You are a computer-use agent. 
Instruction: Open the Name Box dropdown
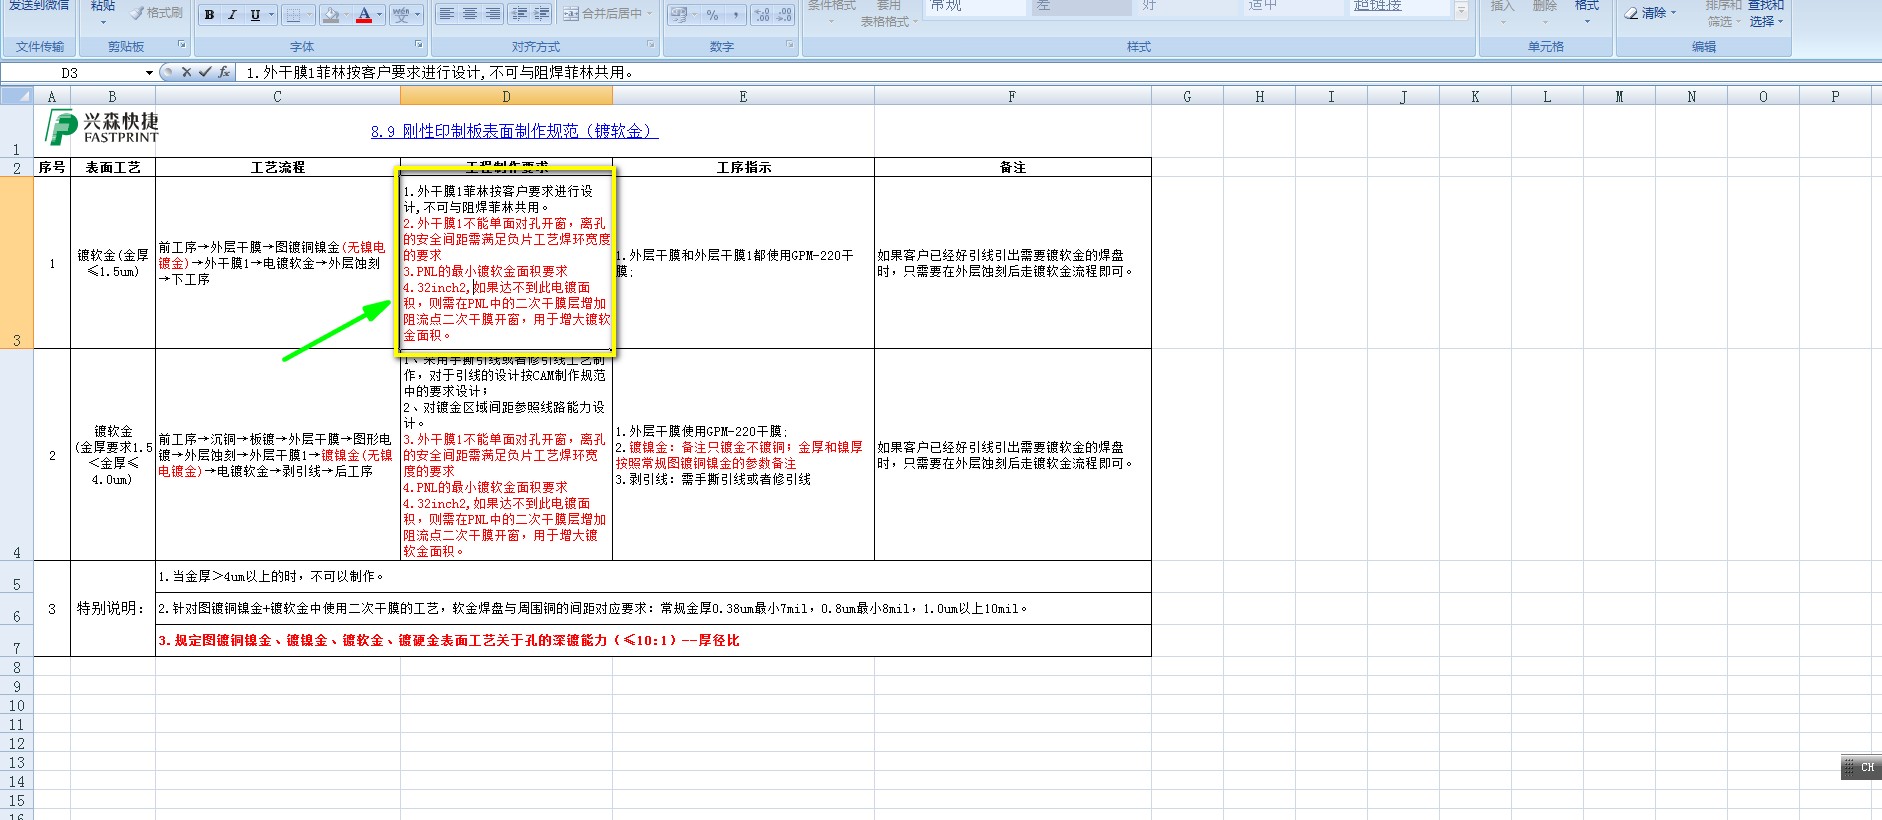pyautogui.click(x=149, y=73)
